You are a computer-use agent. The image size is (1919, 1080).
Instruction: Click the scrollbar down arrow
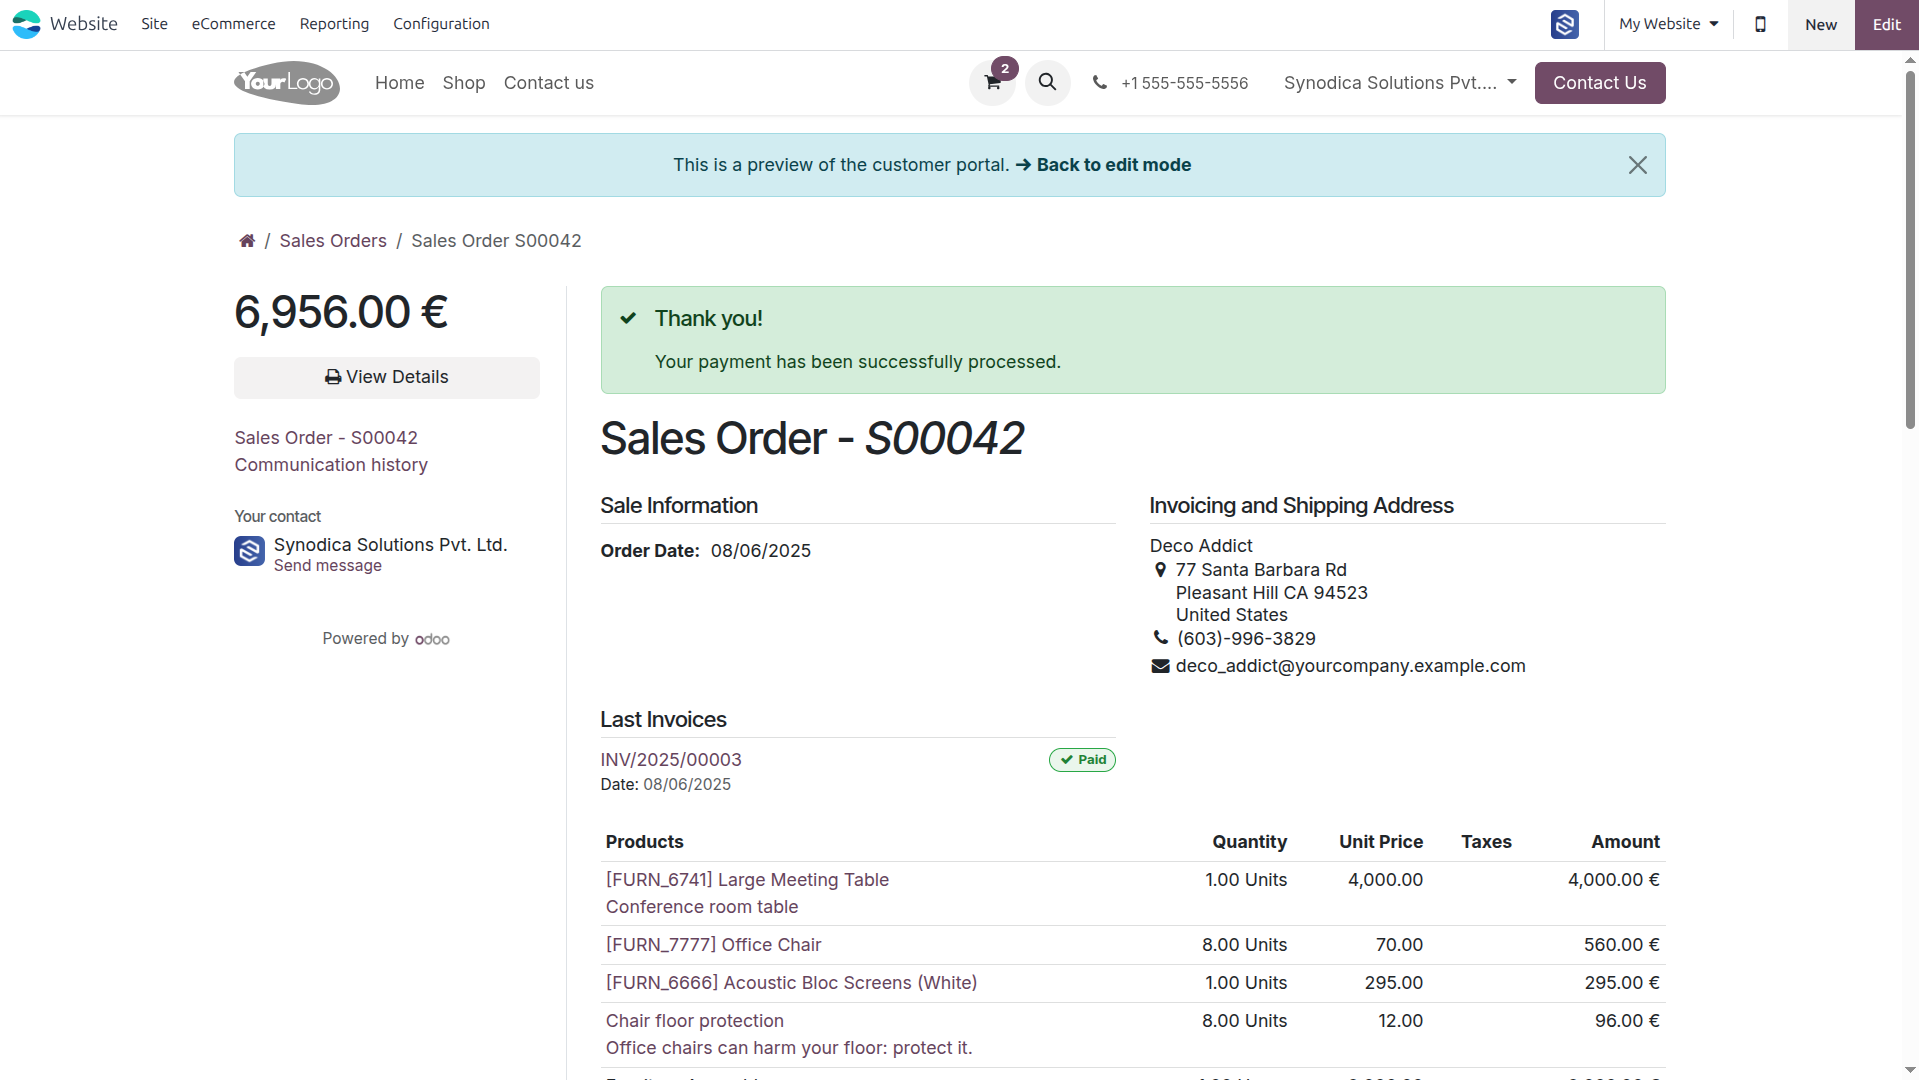click(1910, 1070)
